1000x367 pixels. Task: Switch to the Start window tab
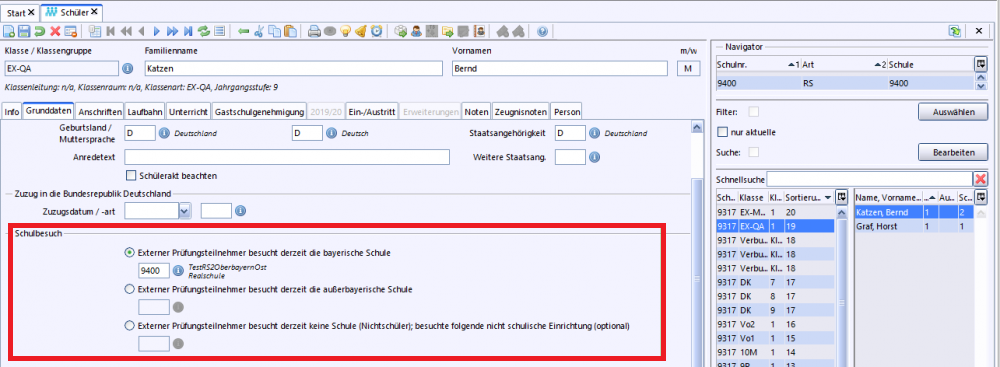coord(21,12)
